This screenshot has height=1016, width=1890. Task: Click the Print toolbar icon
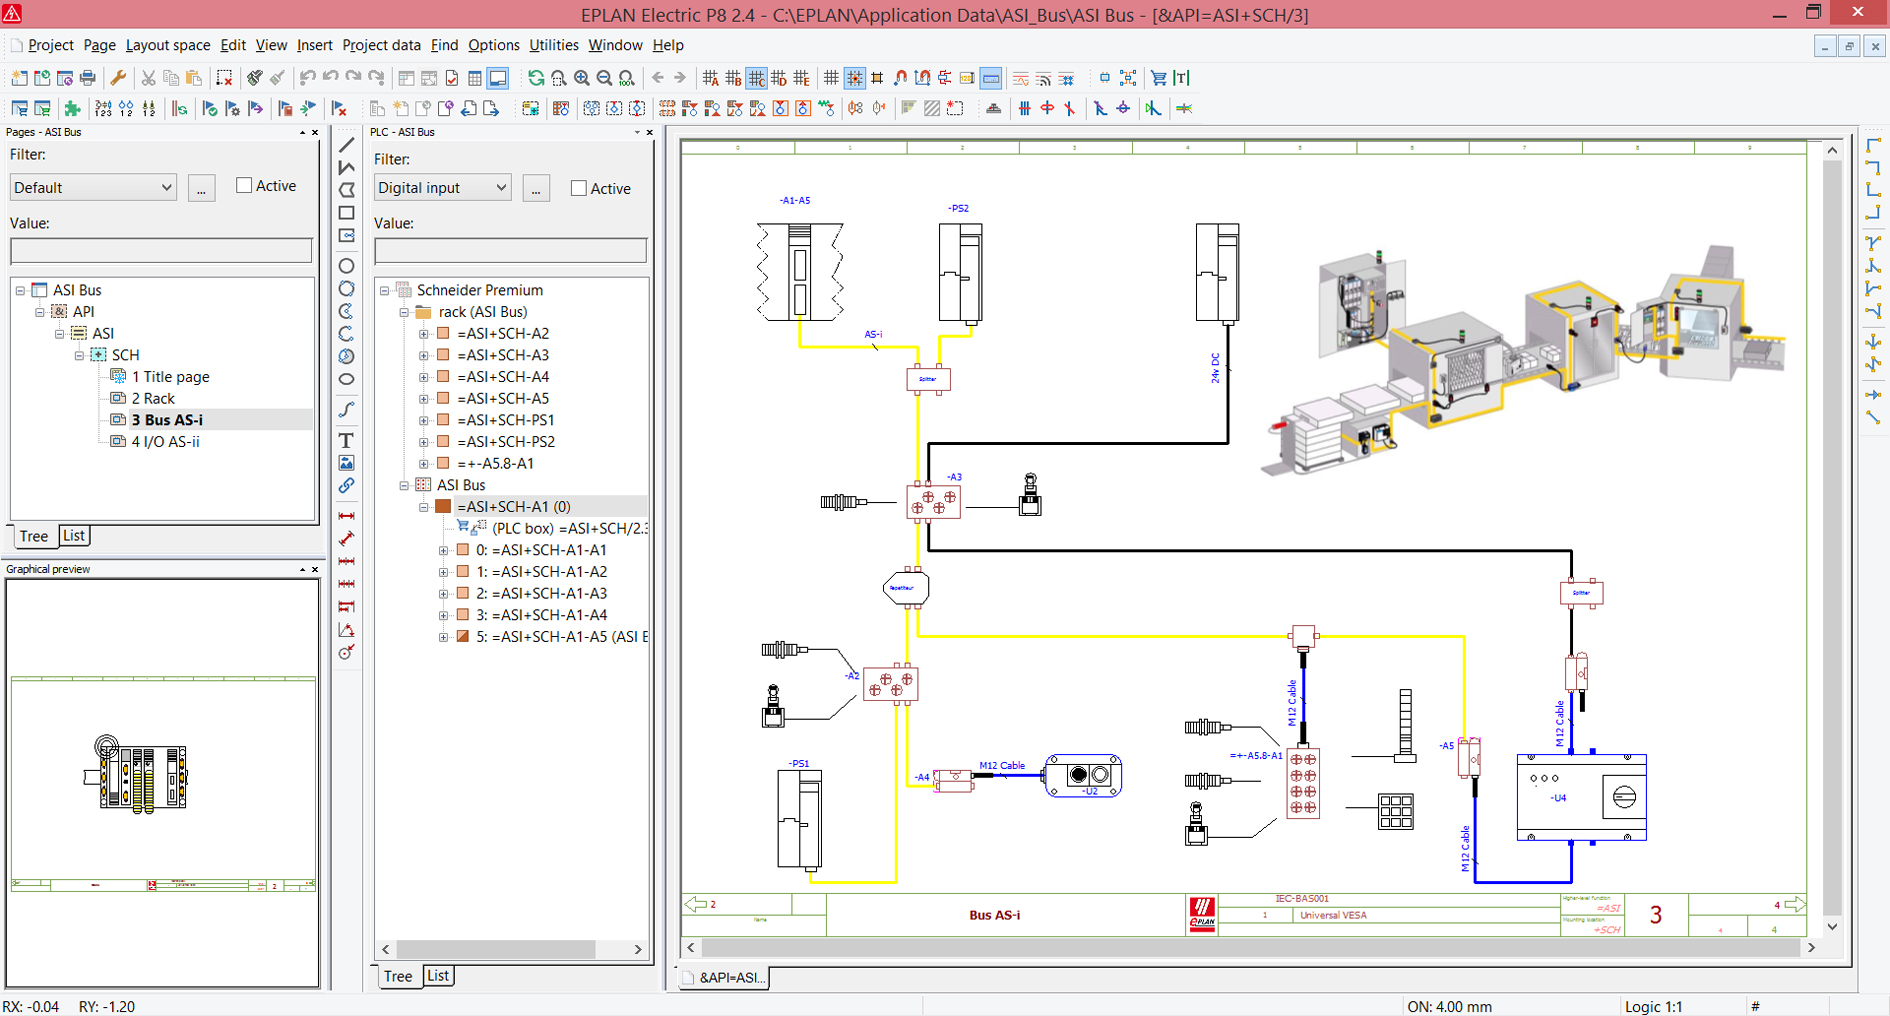point(88,78)
